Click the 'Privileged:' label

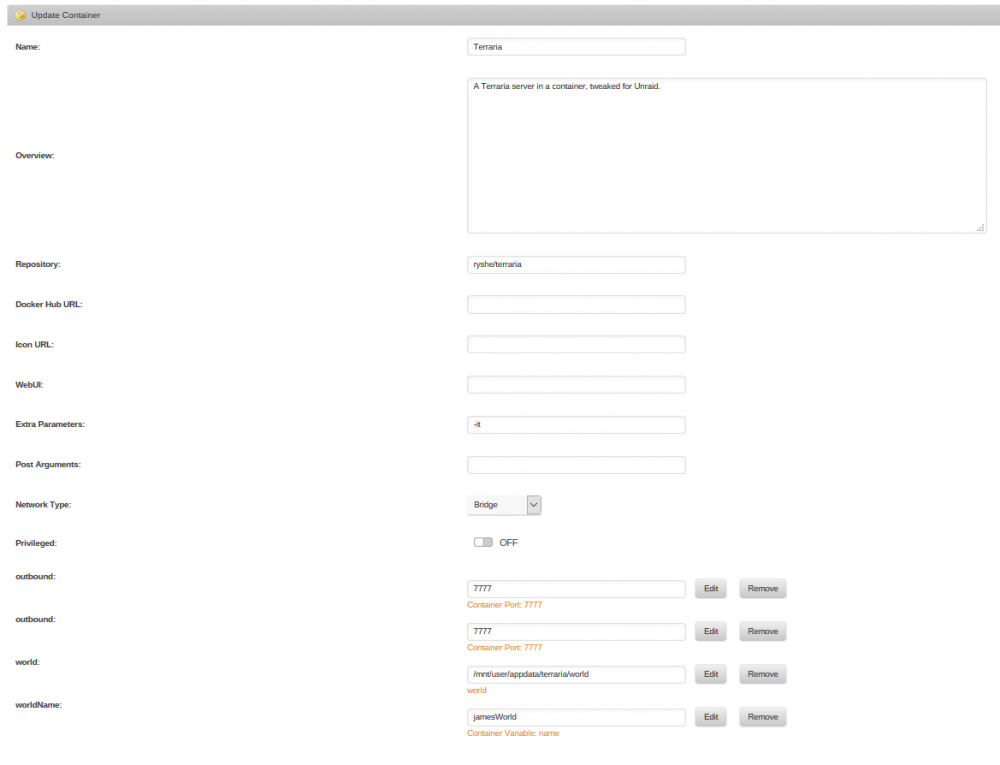[36, 543]
